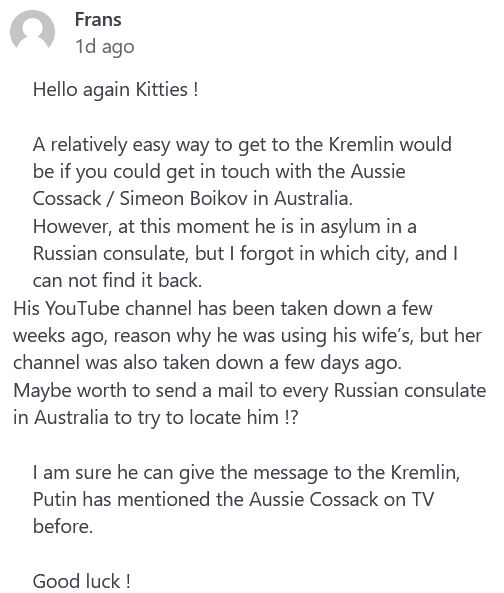The width and height of the screenshot is (504, 593).
Task: Click the line beginning "However, at this moment"
Action: coord(225,227)
